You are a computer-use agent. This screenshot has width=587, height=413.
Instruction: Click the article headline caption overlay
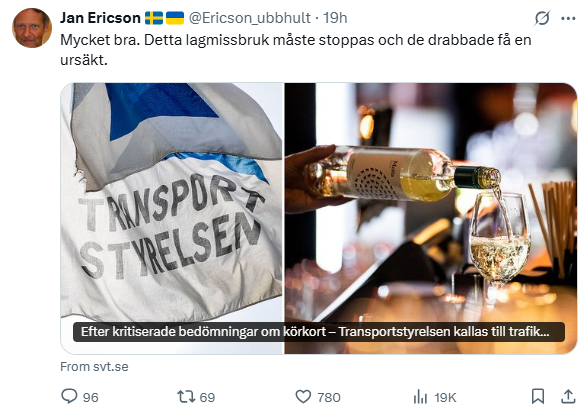point(319,332)
